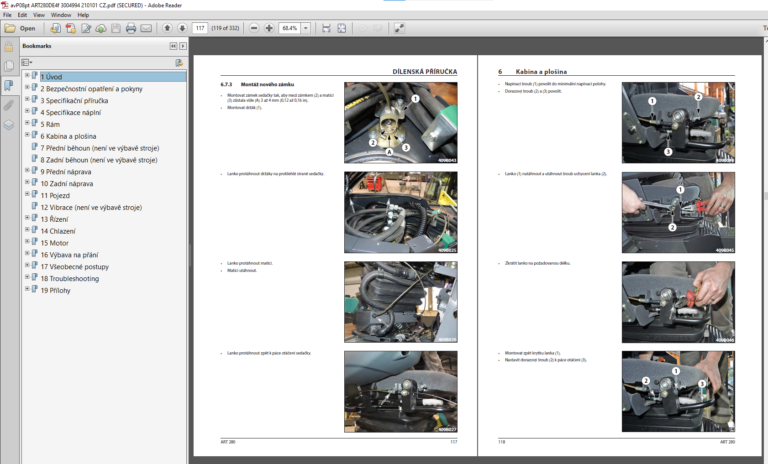Open the View menu
The image size is (768, 464).
[x=39, y=15]
